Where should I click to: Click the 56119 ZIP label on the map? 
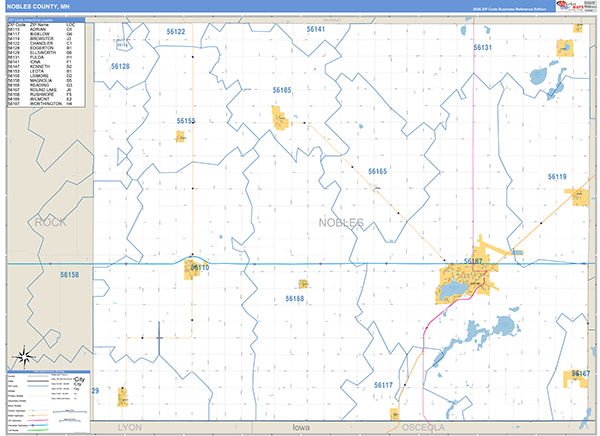[x=557, y=177]
